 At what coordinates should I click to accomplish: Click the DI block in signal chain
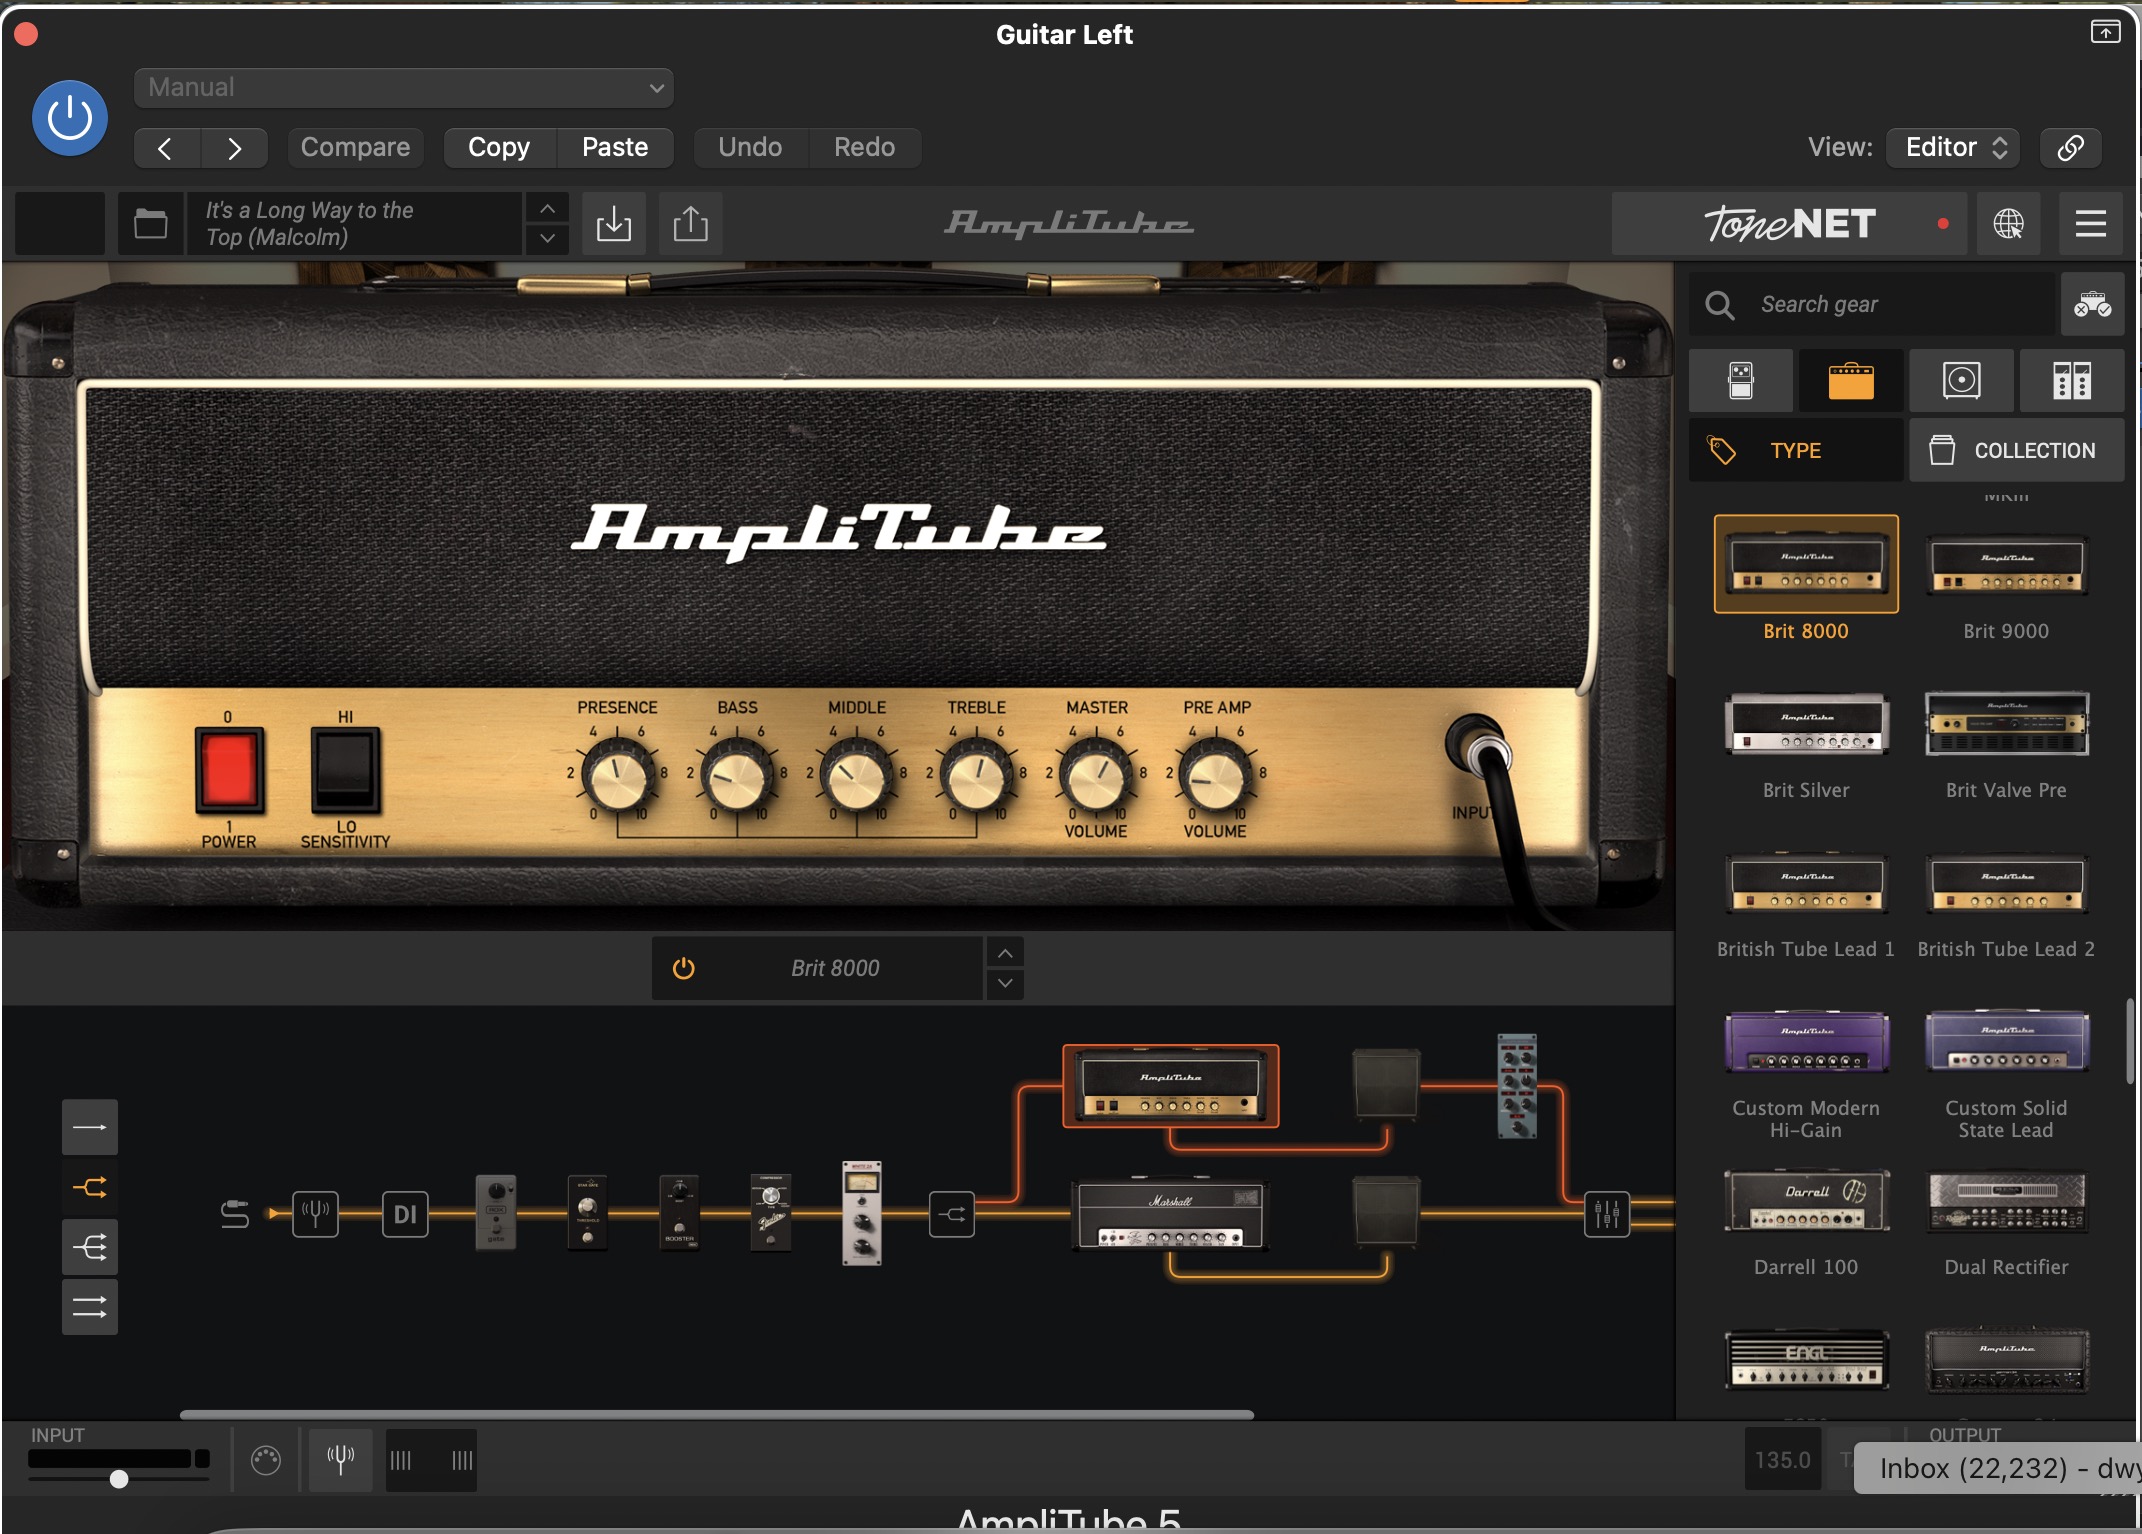[x=405, y=1214]
